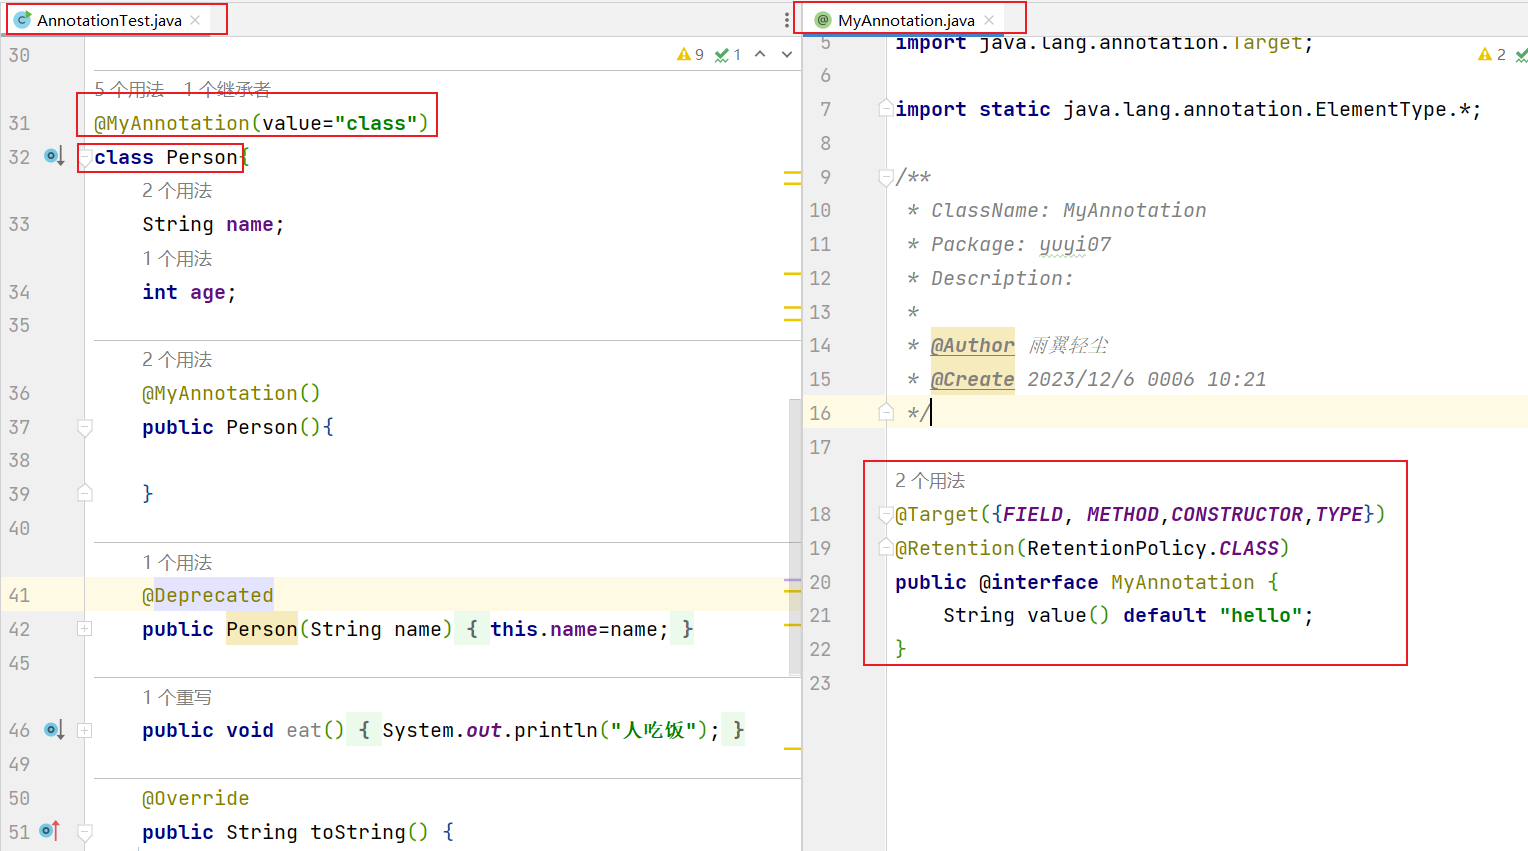This screenshot has height=851, width=1528.
Task: Click the 2 warnings indicator in MyAnnotation
Action: click(1492, 55)
